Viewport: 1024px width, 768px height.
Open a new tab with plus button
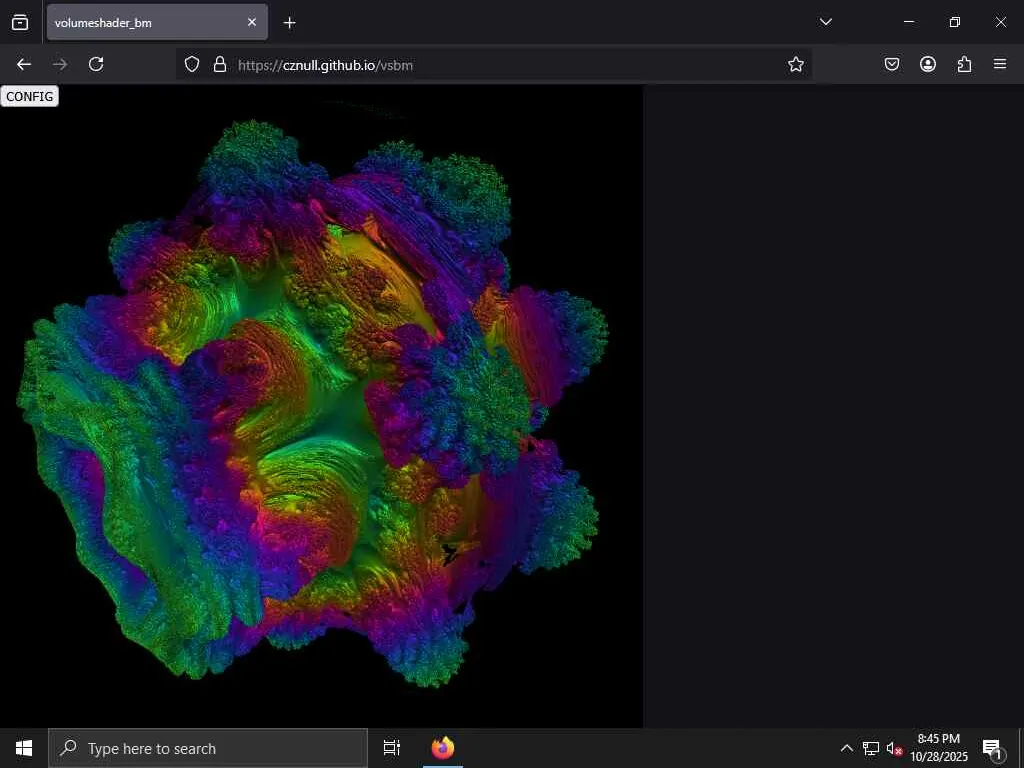coord(289,23)
